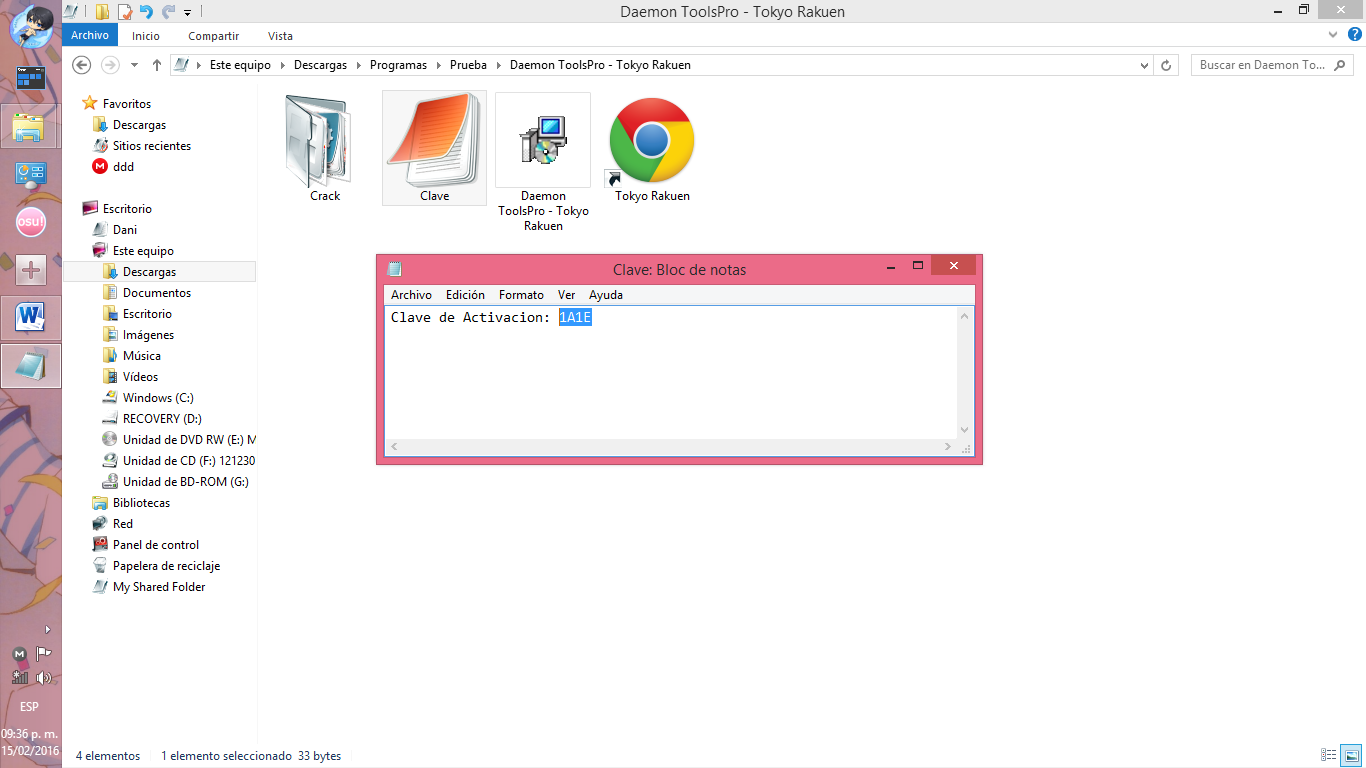This screenshot has width=1366, height=768.
Task: Open RECOVERY (D:) drive in navigation pane
Action: pyautogui.click(x=162, y=419)
